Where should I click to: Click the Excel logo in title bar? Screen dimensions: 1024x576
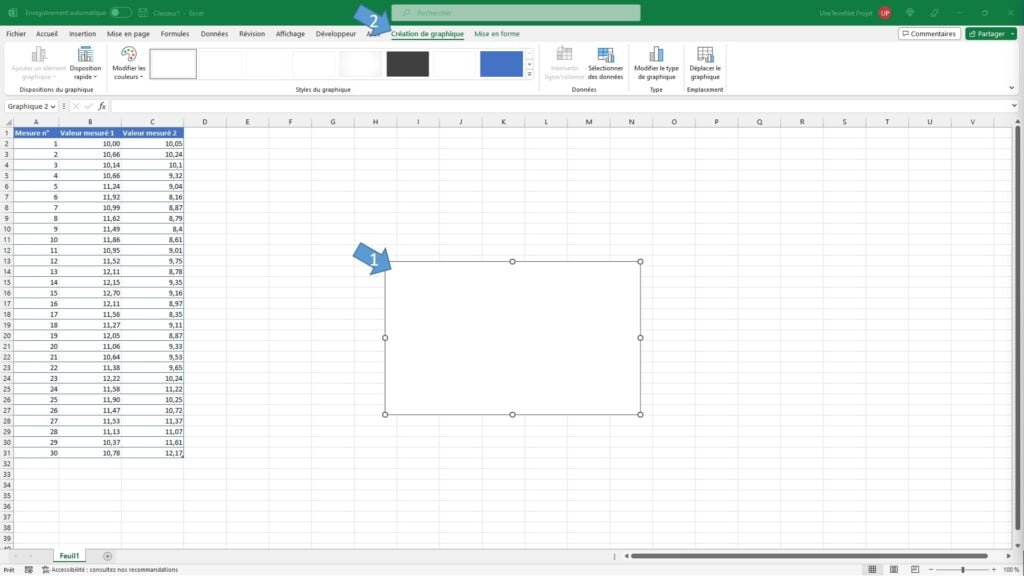[12, 12]
